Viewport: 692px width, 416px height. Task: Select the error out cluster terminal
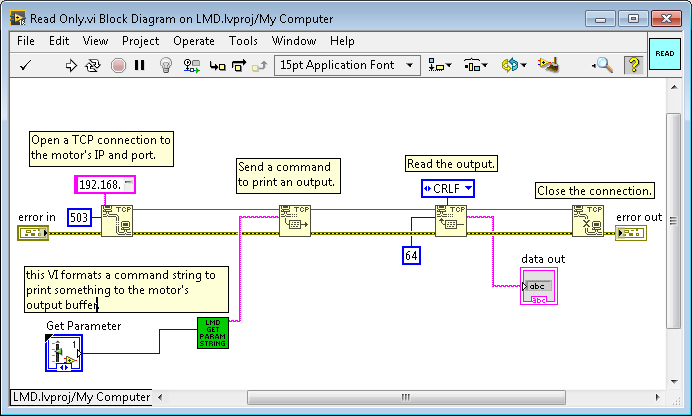point(631,233)
